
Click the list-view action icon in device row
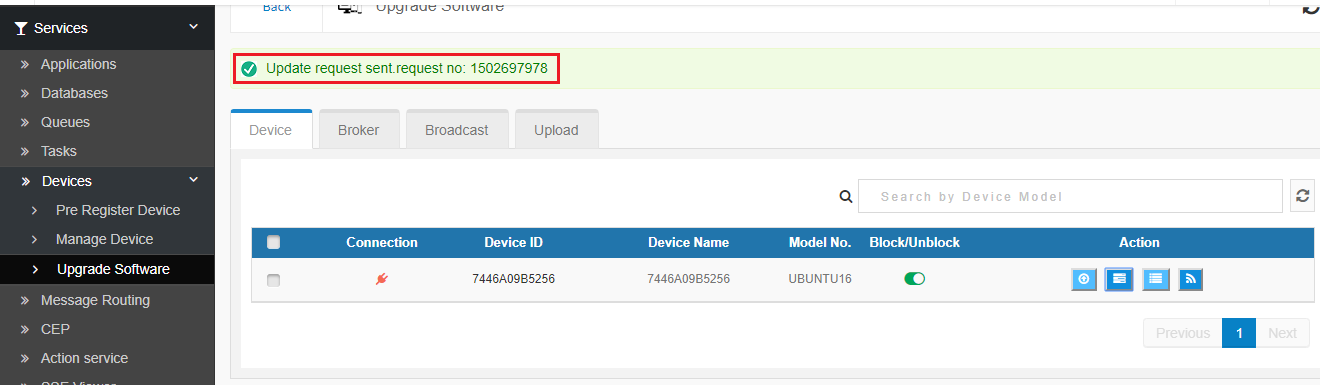1155,280
